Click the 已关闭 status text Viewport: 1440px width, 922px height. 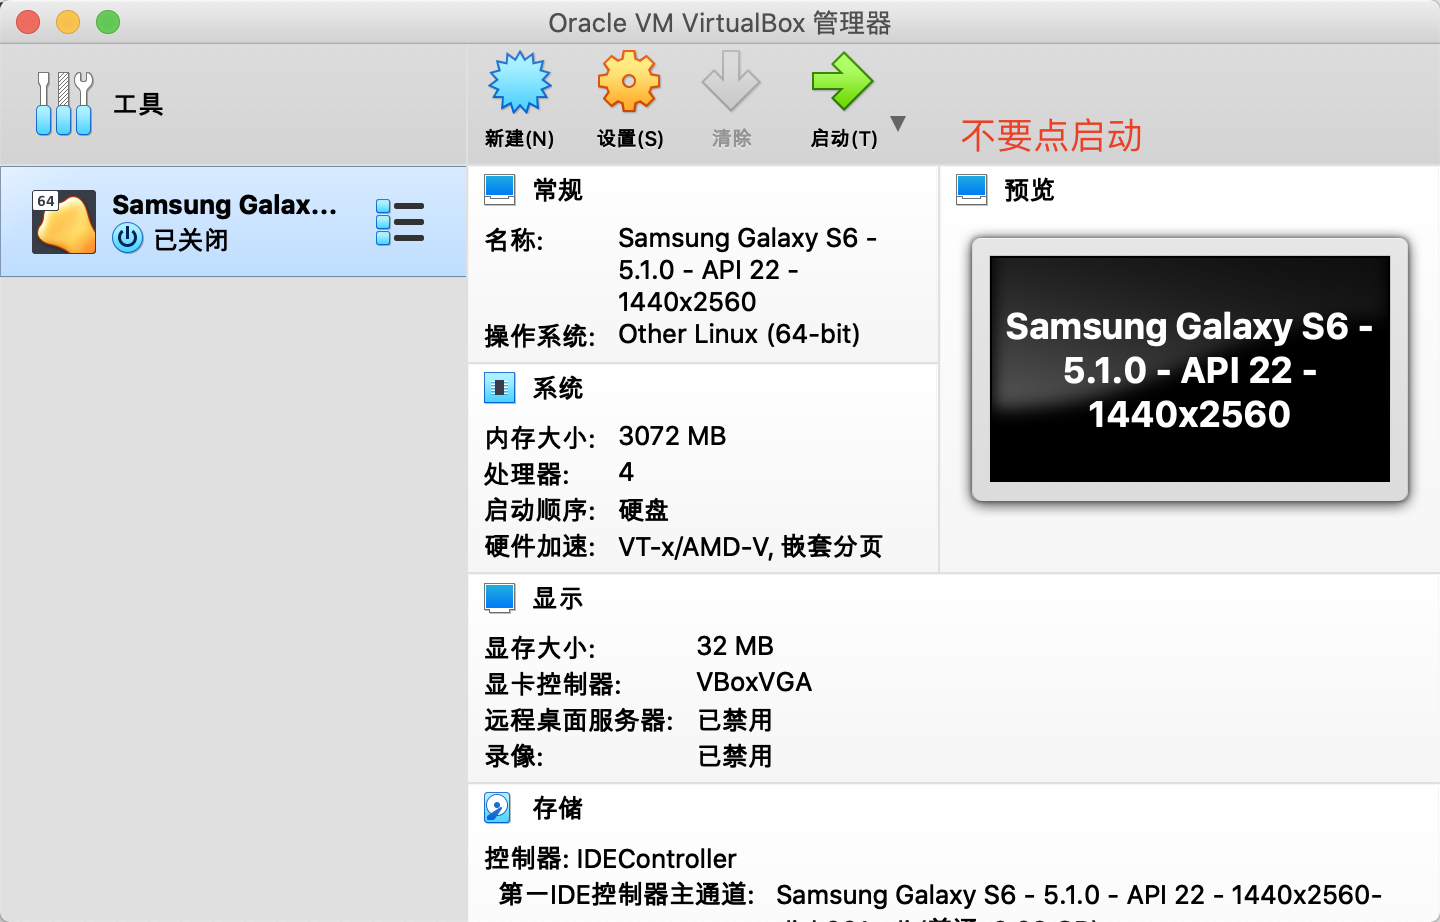191,240
